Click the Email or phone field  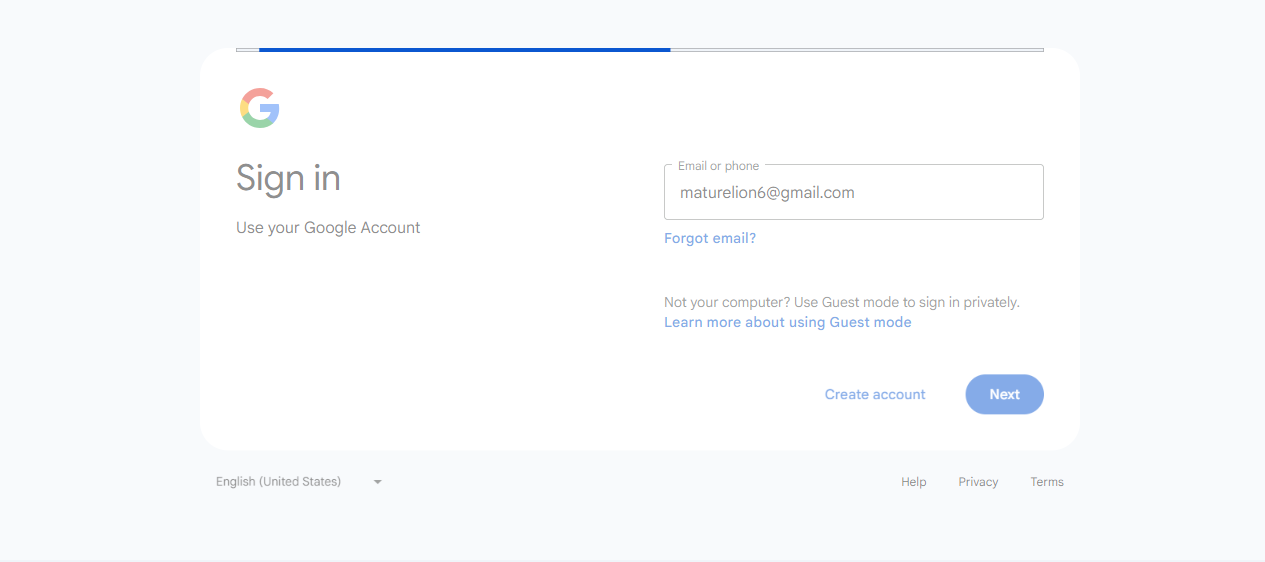click(x=854, y=192)
